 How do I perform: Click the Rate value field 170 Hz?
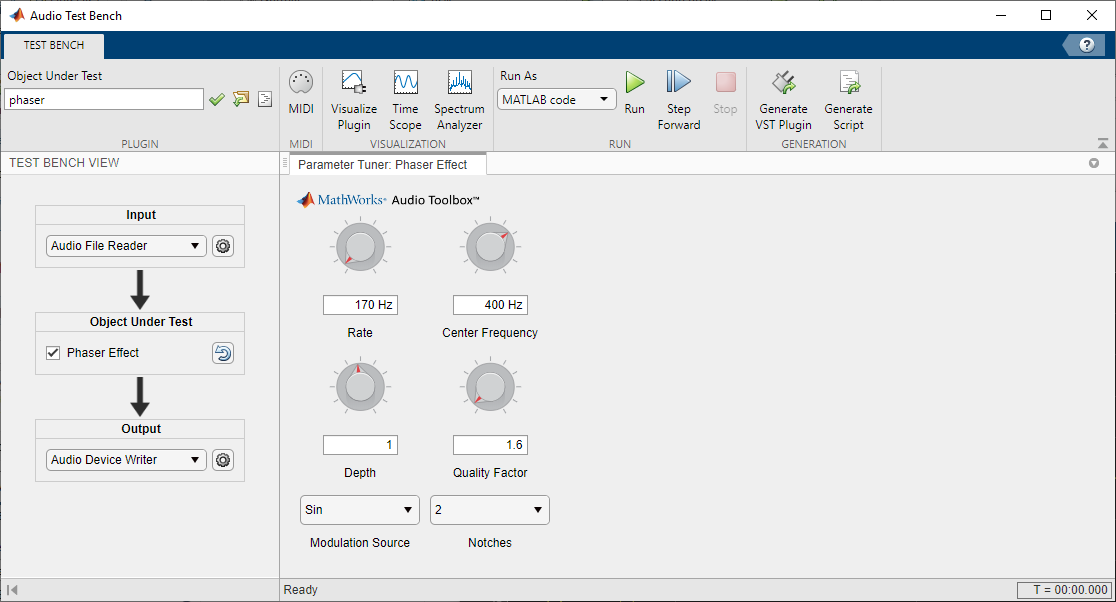pyautogui.click(x=360, y=305)
